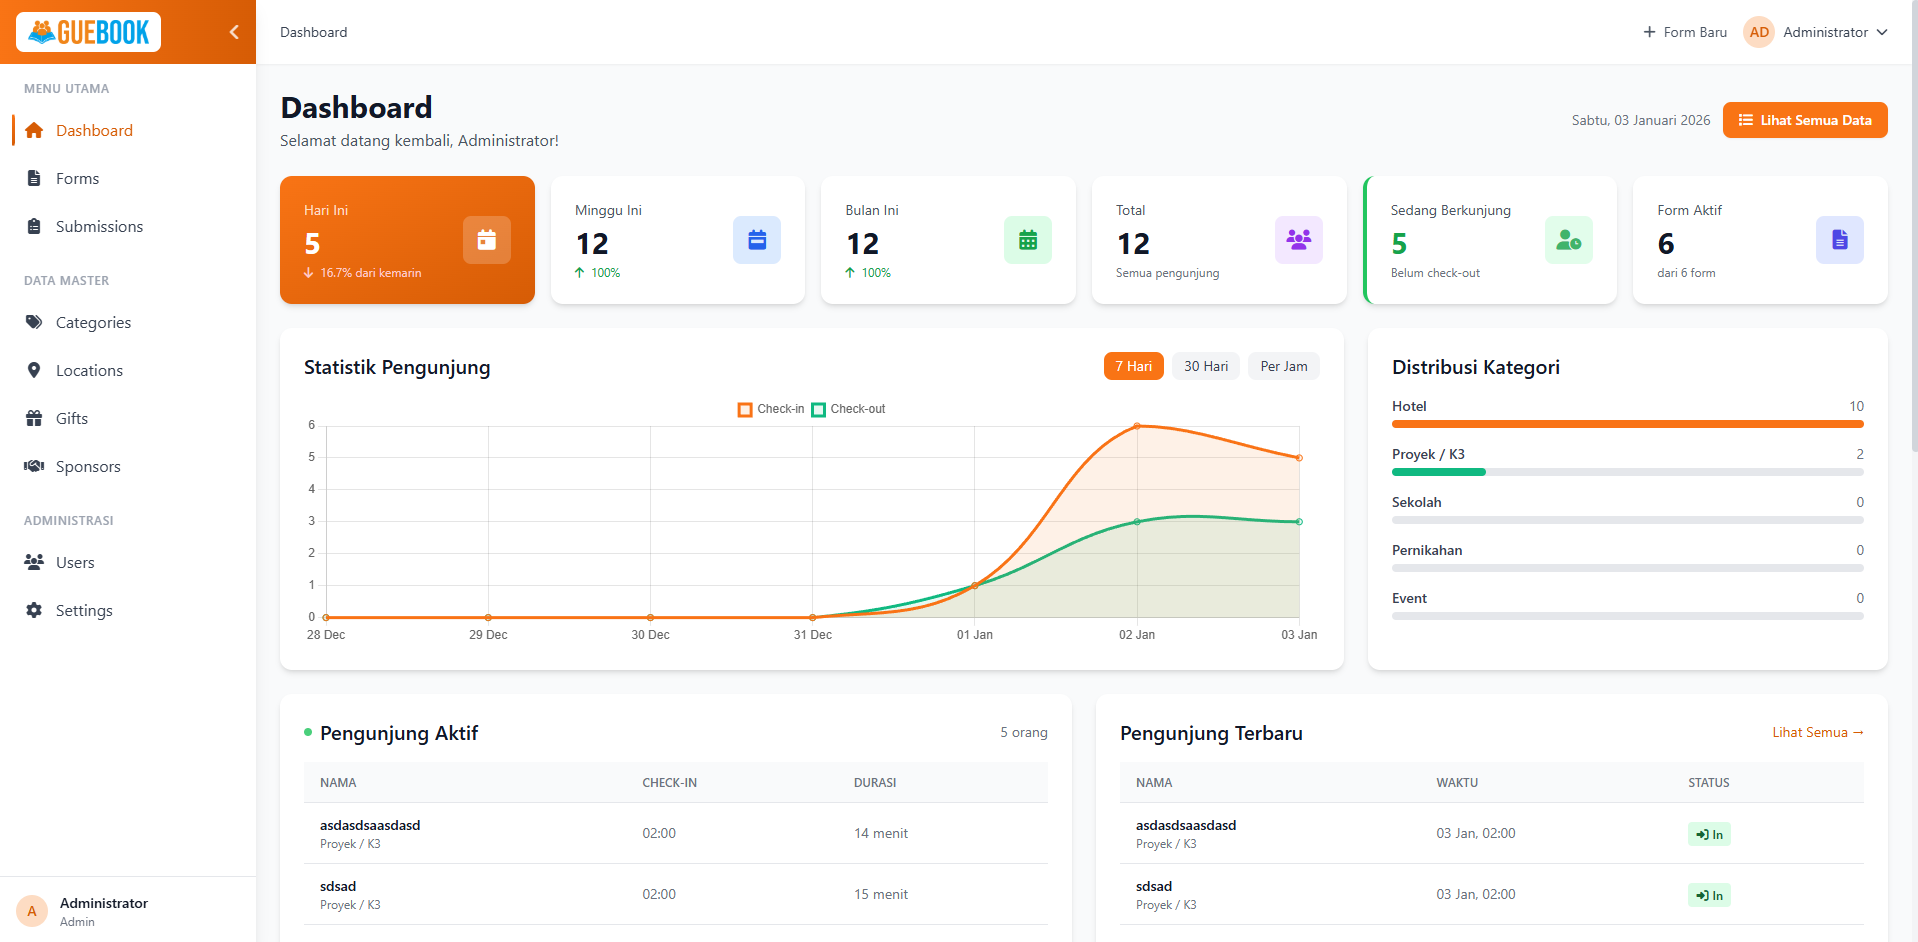This screenshot has width=1918, height=942.
Task: Click the Categories tag icon
Action: [x=34, y=322]
